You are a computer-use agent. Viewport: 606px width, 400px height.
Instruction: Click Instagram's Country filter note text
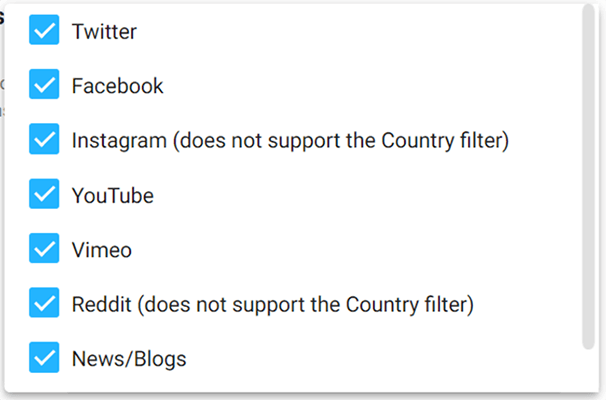click(340, 141)
